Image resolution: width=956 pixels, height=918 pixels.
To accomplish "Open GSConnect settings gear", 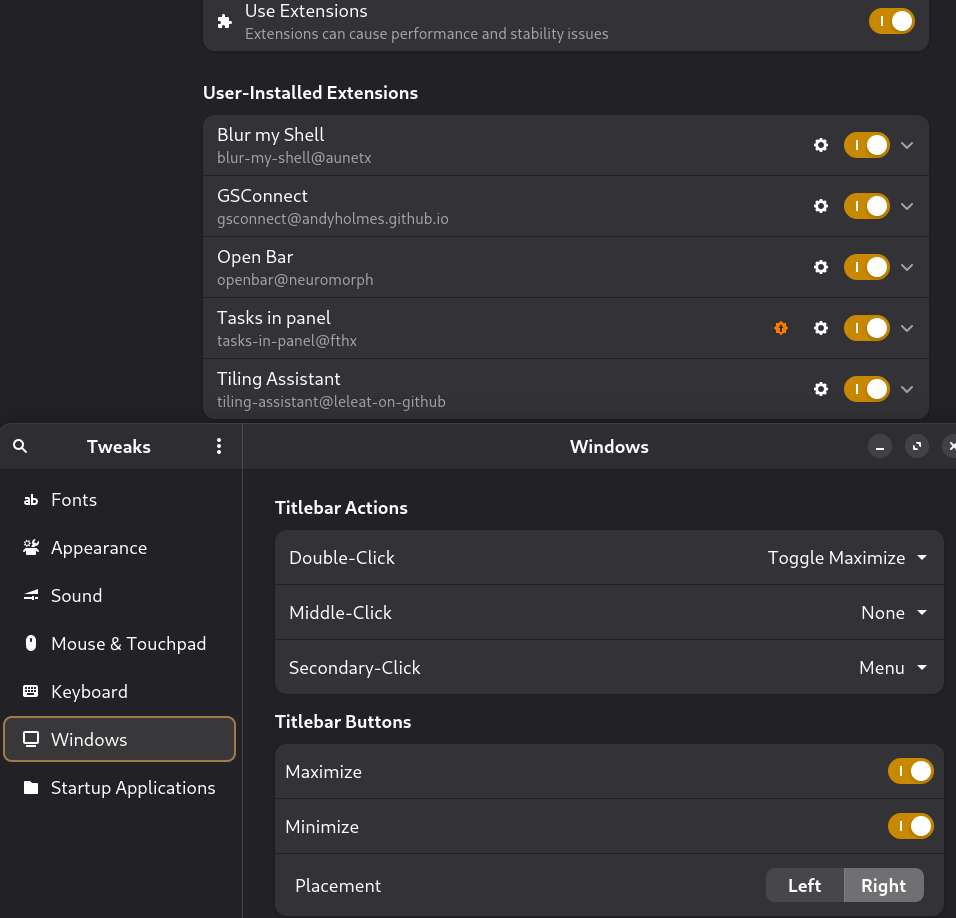I will tap(821, 206).
